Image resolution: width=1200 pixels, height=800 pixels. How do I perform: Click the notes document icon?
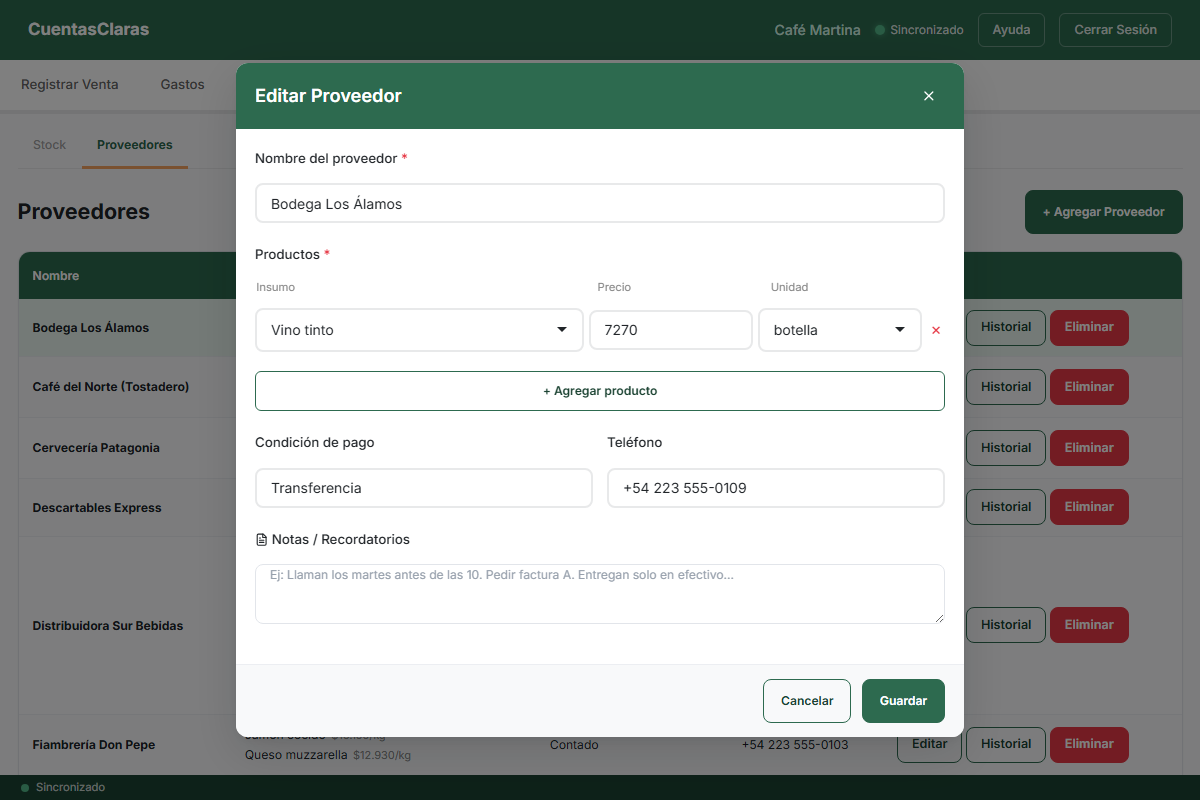pos(262,540)
